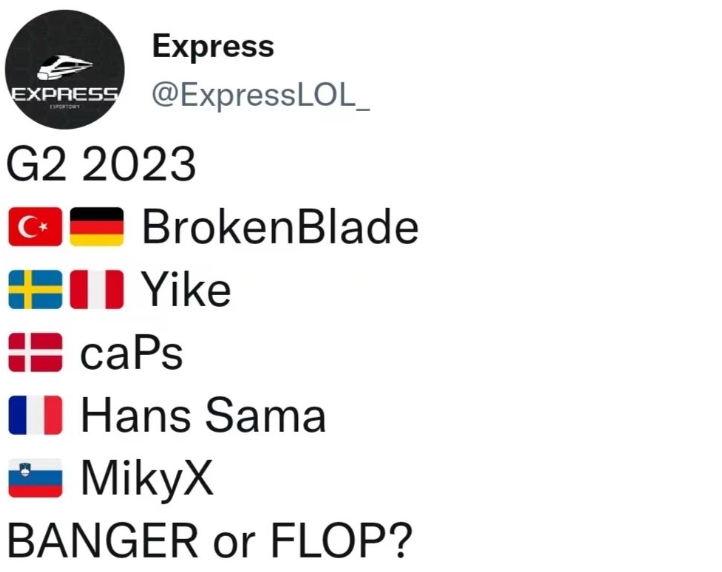Click the Slovenia flag emoji
Image resolution: width=722 pixels, height=572 pixels.
tap(35, 478)
